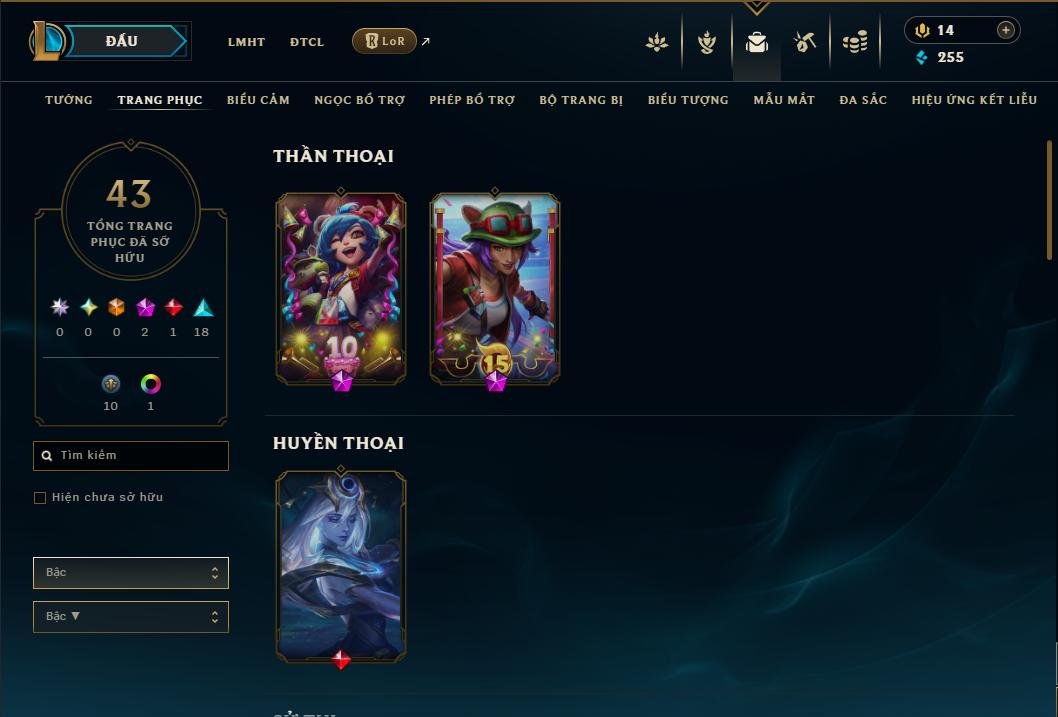Open the ĐA SẮC tab
Screen dimensions: 1058x717
point(863,100)
